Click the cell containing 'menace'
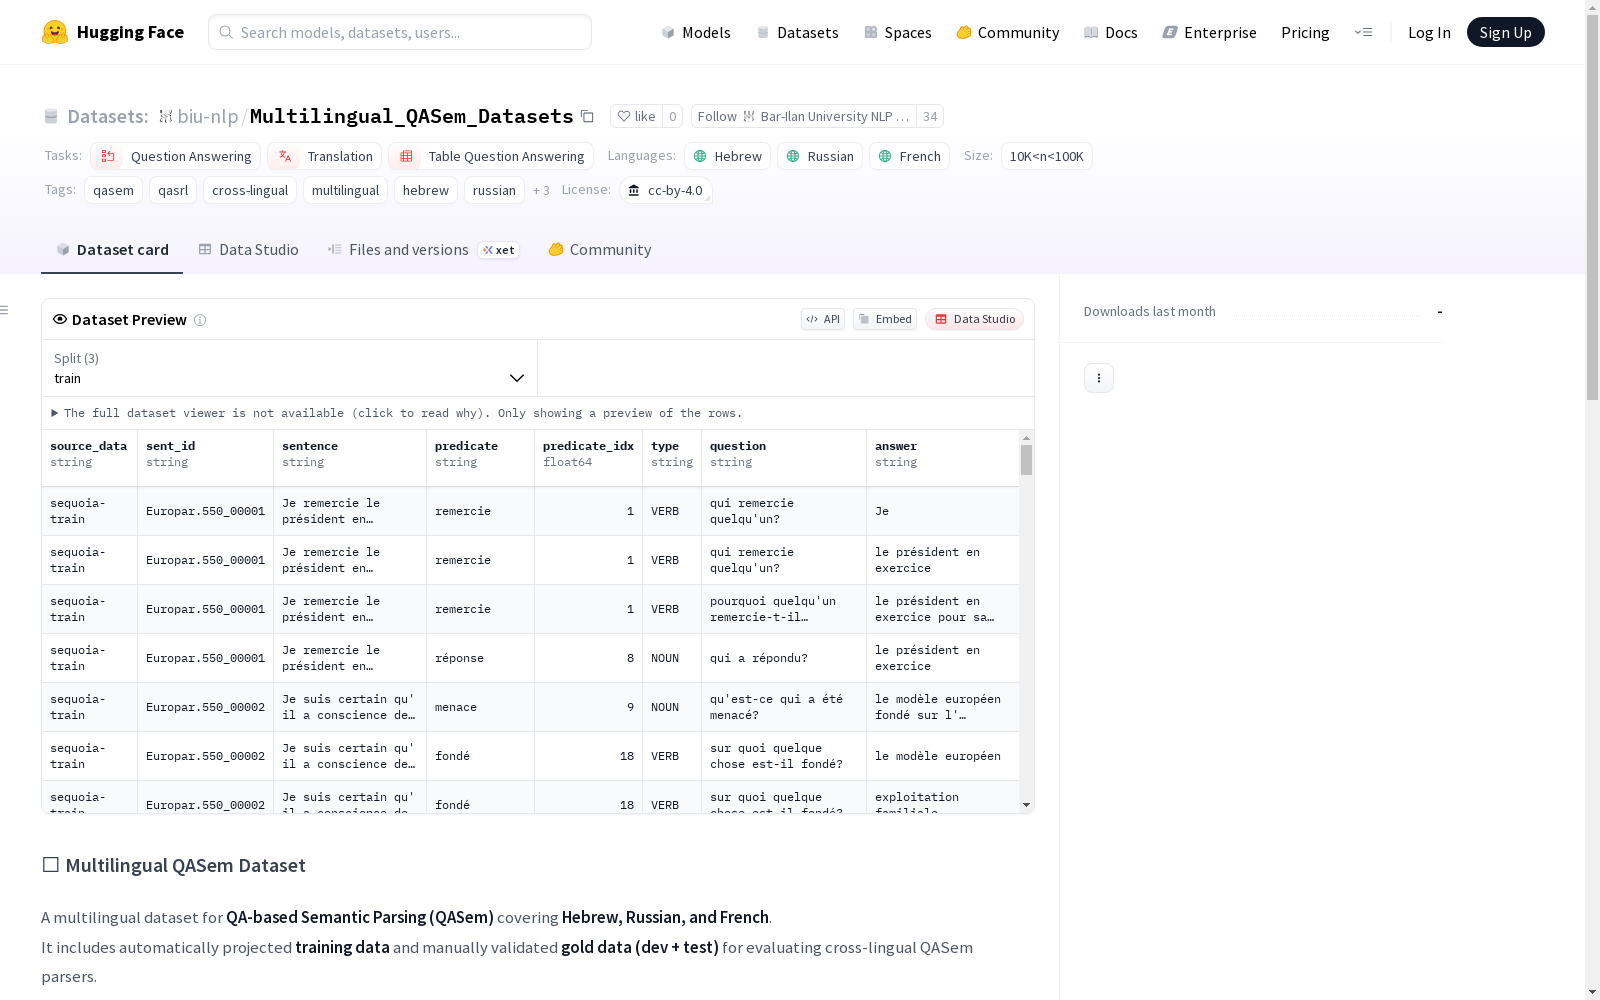 480,707
